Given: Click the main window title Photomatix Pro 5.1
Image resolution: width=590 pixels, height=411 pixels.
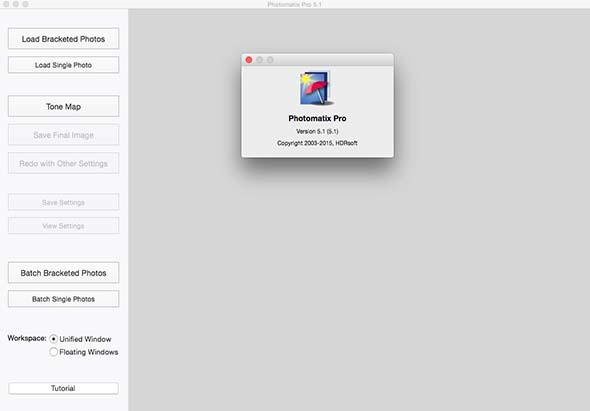Looking at the screenshot, I should 295,5.
